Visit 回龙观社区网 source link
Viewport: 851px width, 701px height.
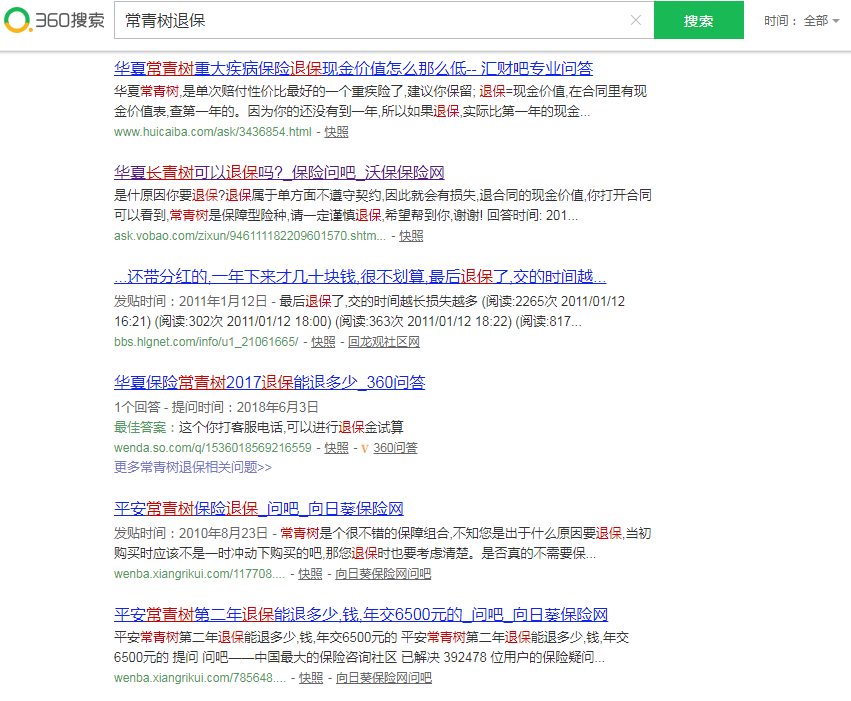(384, 342)
